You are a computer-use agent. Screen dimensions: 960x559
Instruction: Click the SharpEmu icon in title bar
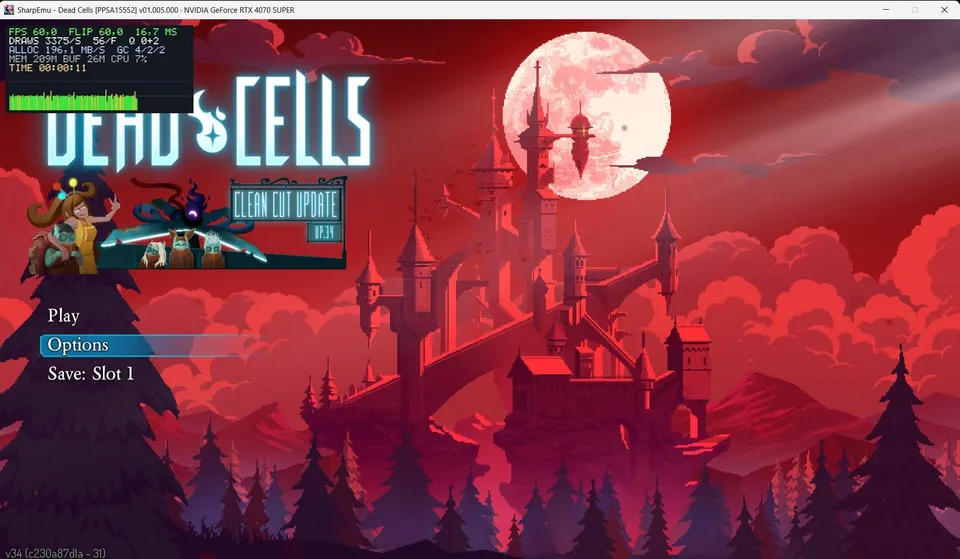point(9,10)
